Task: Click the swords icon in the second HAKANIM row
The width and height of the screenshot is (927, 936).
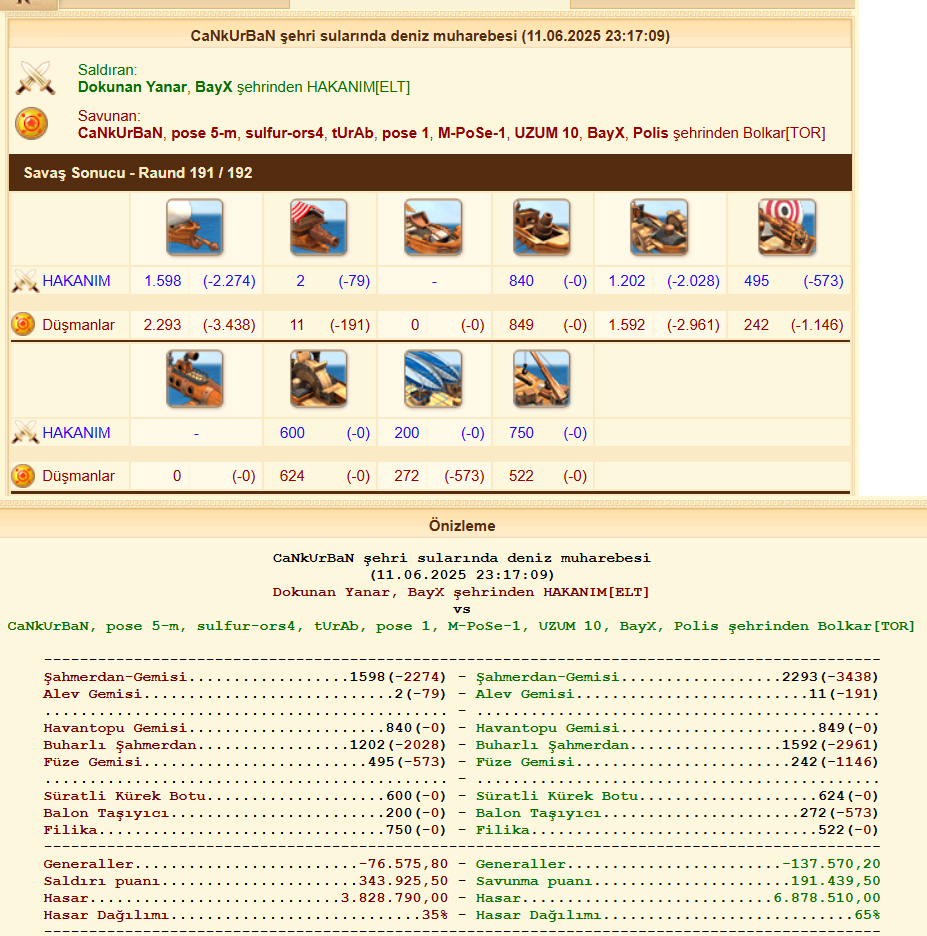Action: click(25, 433)
